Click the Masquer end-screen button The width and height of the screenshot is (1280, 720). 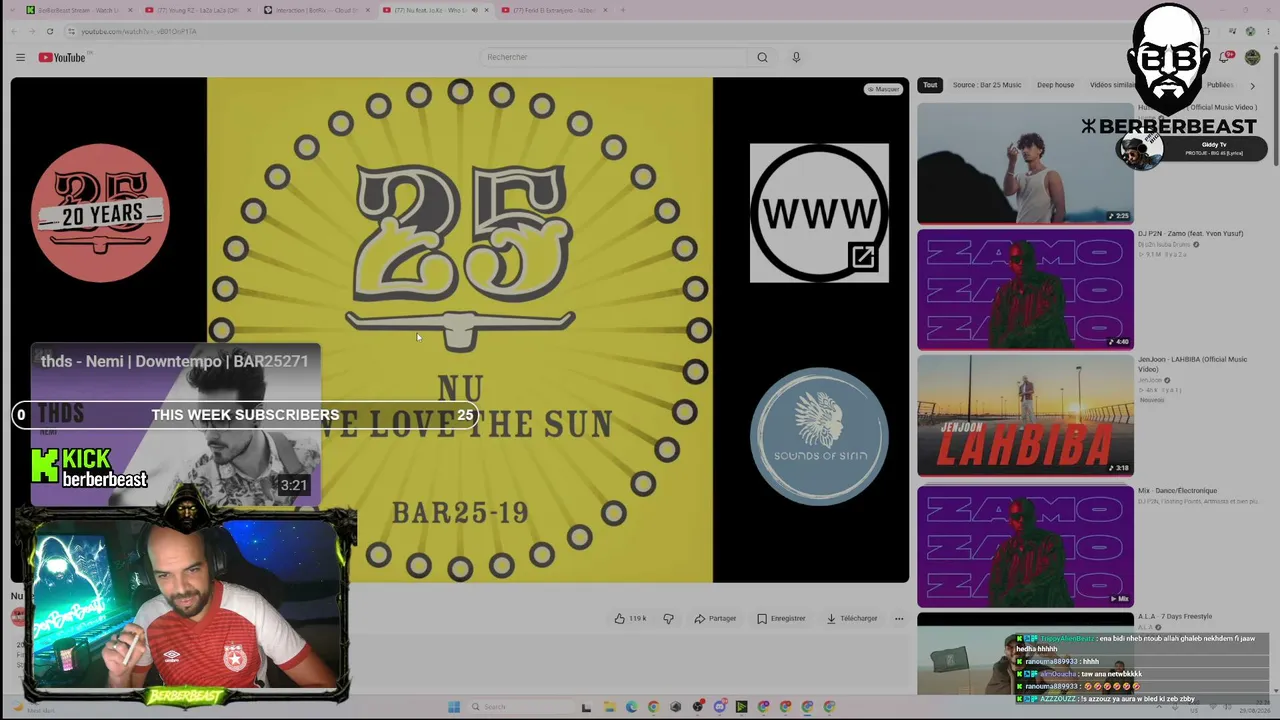pyautogui.click(x=883, y=89)
